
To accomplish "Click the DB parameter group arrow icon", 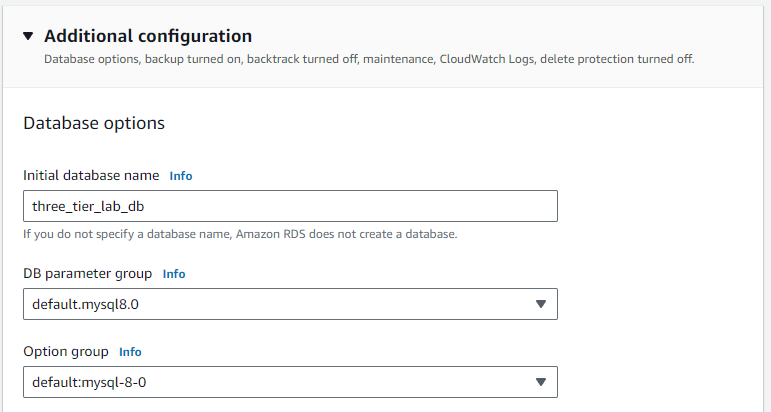I will point(541,304).
